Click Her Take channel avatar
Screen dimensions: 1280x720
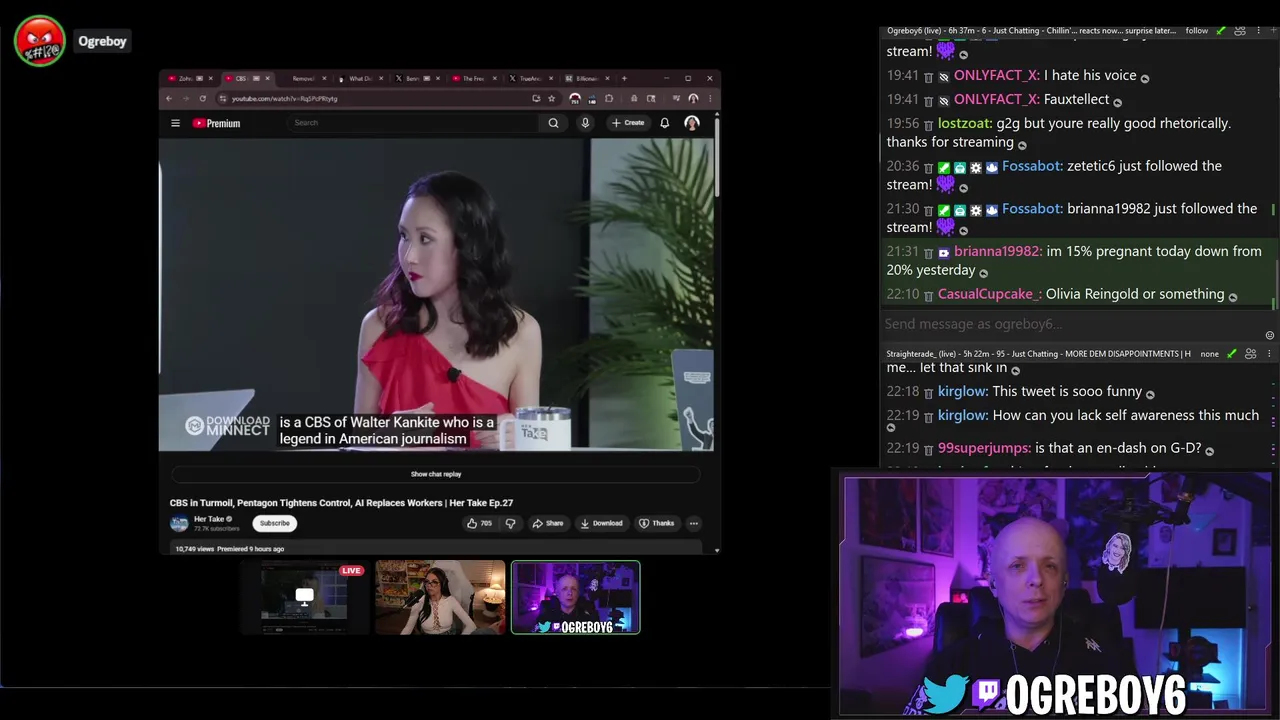pyautogui.click(x=179, y=523)
